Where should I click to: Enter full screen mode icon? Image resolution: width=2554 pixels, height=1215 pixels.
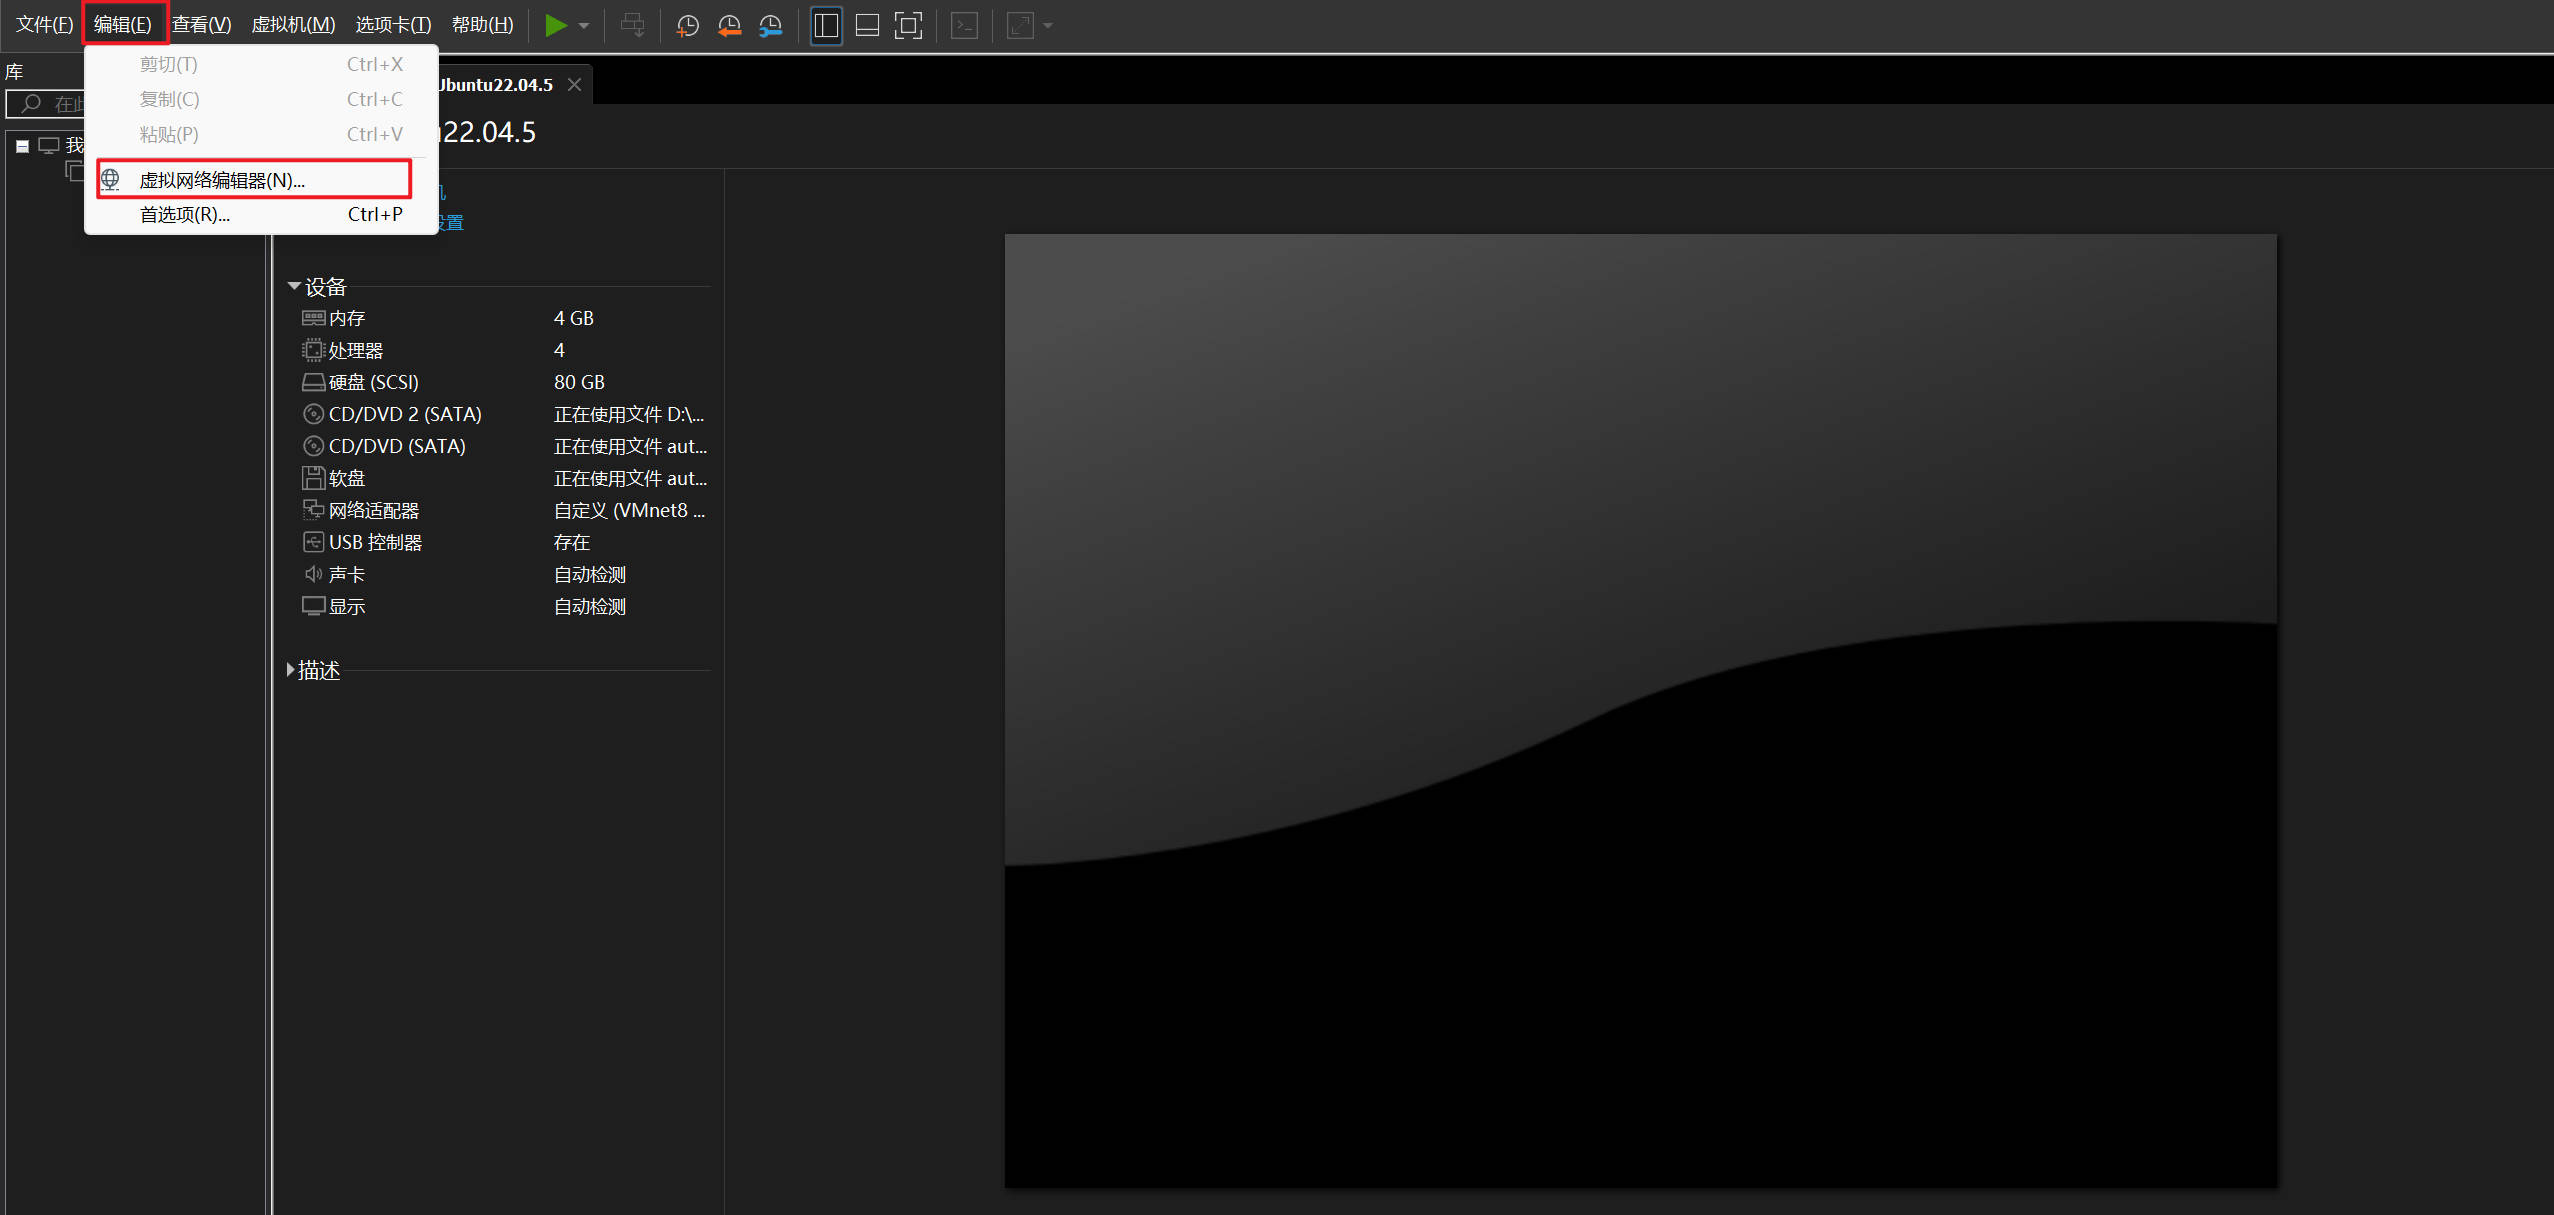tap(908, 26)
